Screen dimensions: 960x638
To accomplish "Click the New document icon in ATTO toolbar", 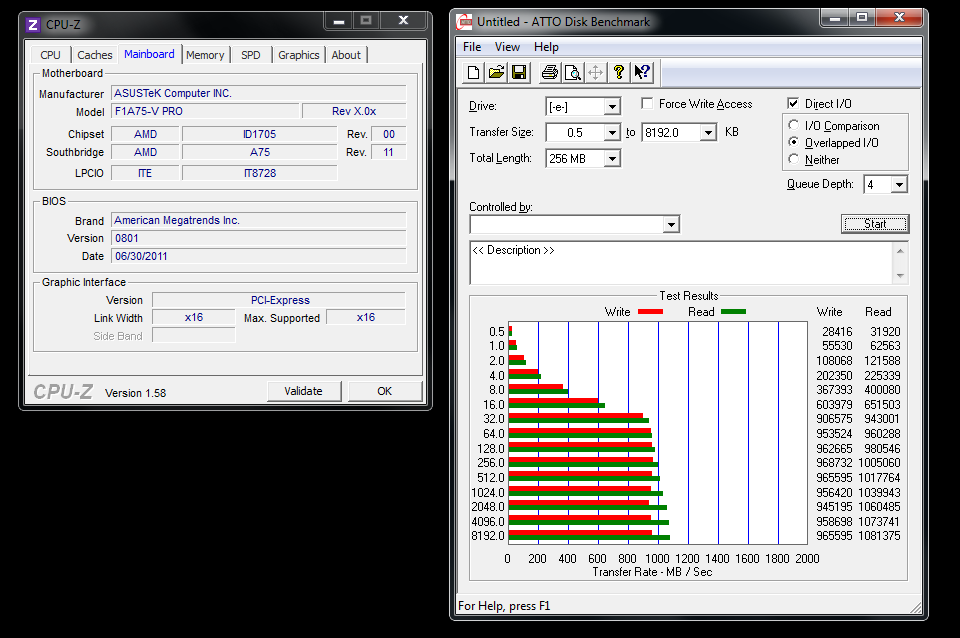I will (x=473, y=72).
